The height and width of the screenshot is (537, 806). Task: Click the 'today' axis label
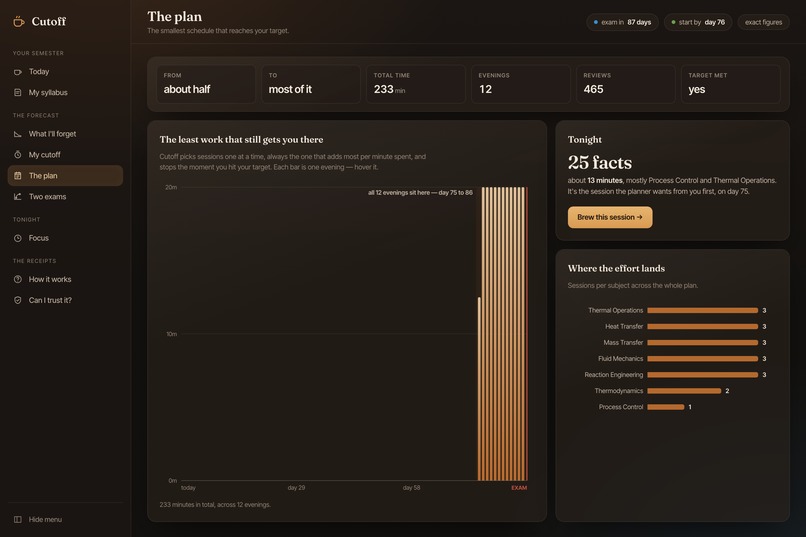[188, 488]
